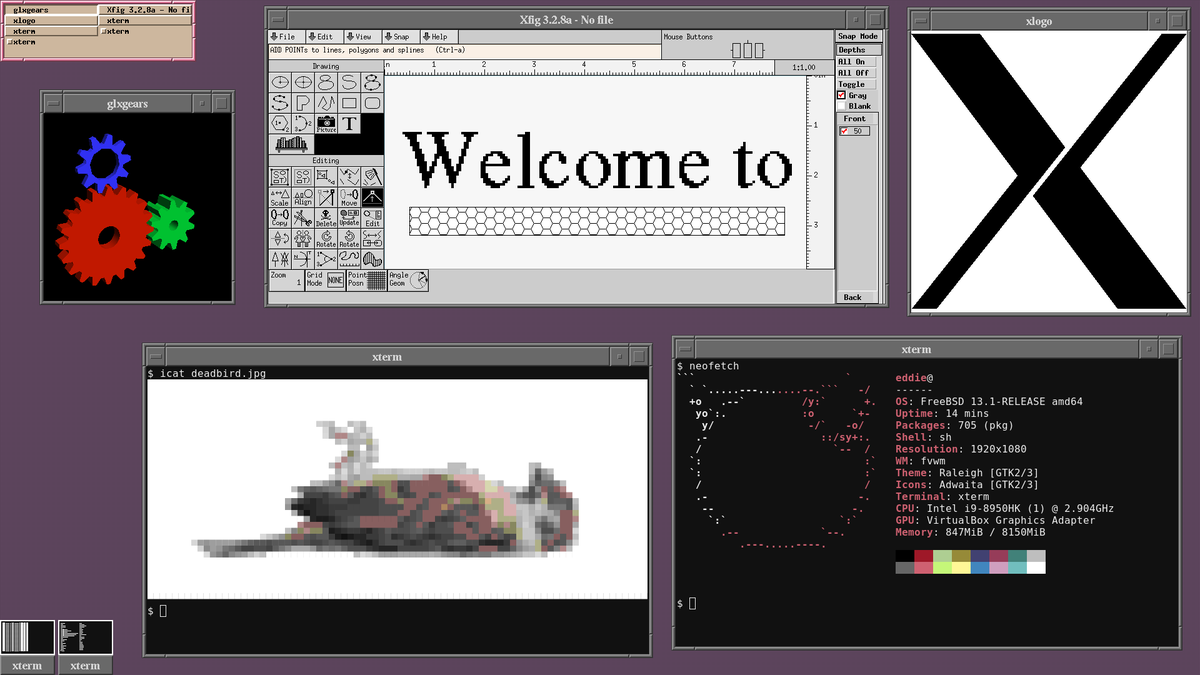Click the Memory: 847MiB / 8150MiB line
1200x675 pixels.
[971, 532]
